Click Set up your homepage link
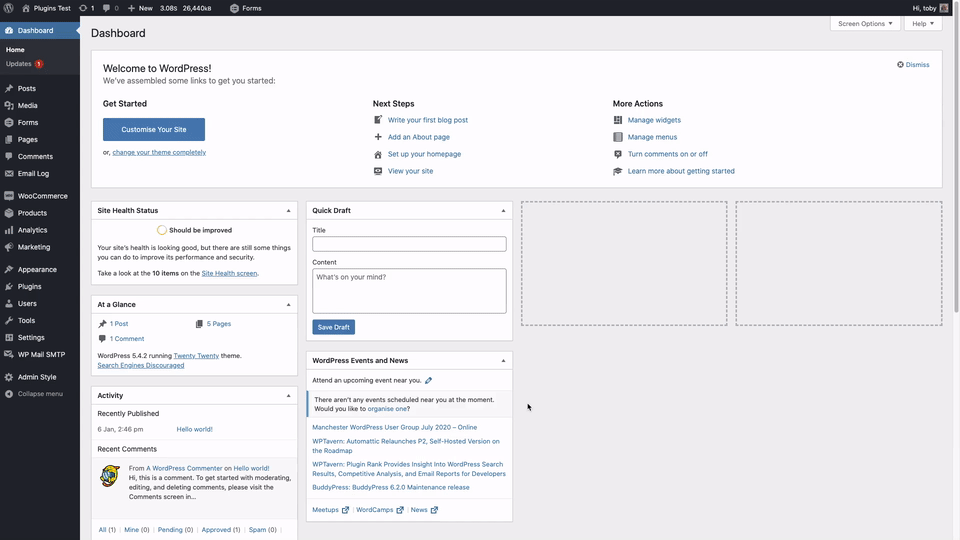Image resolution: width=960 pixels, height=540 pixels. click(424, 154)
